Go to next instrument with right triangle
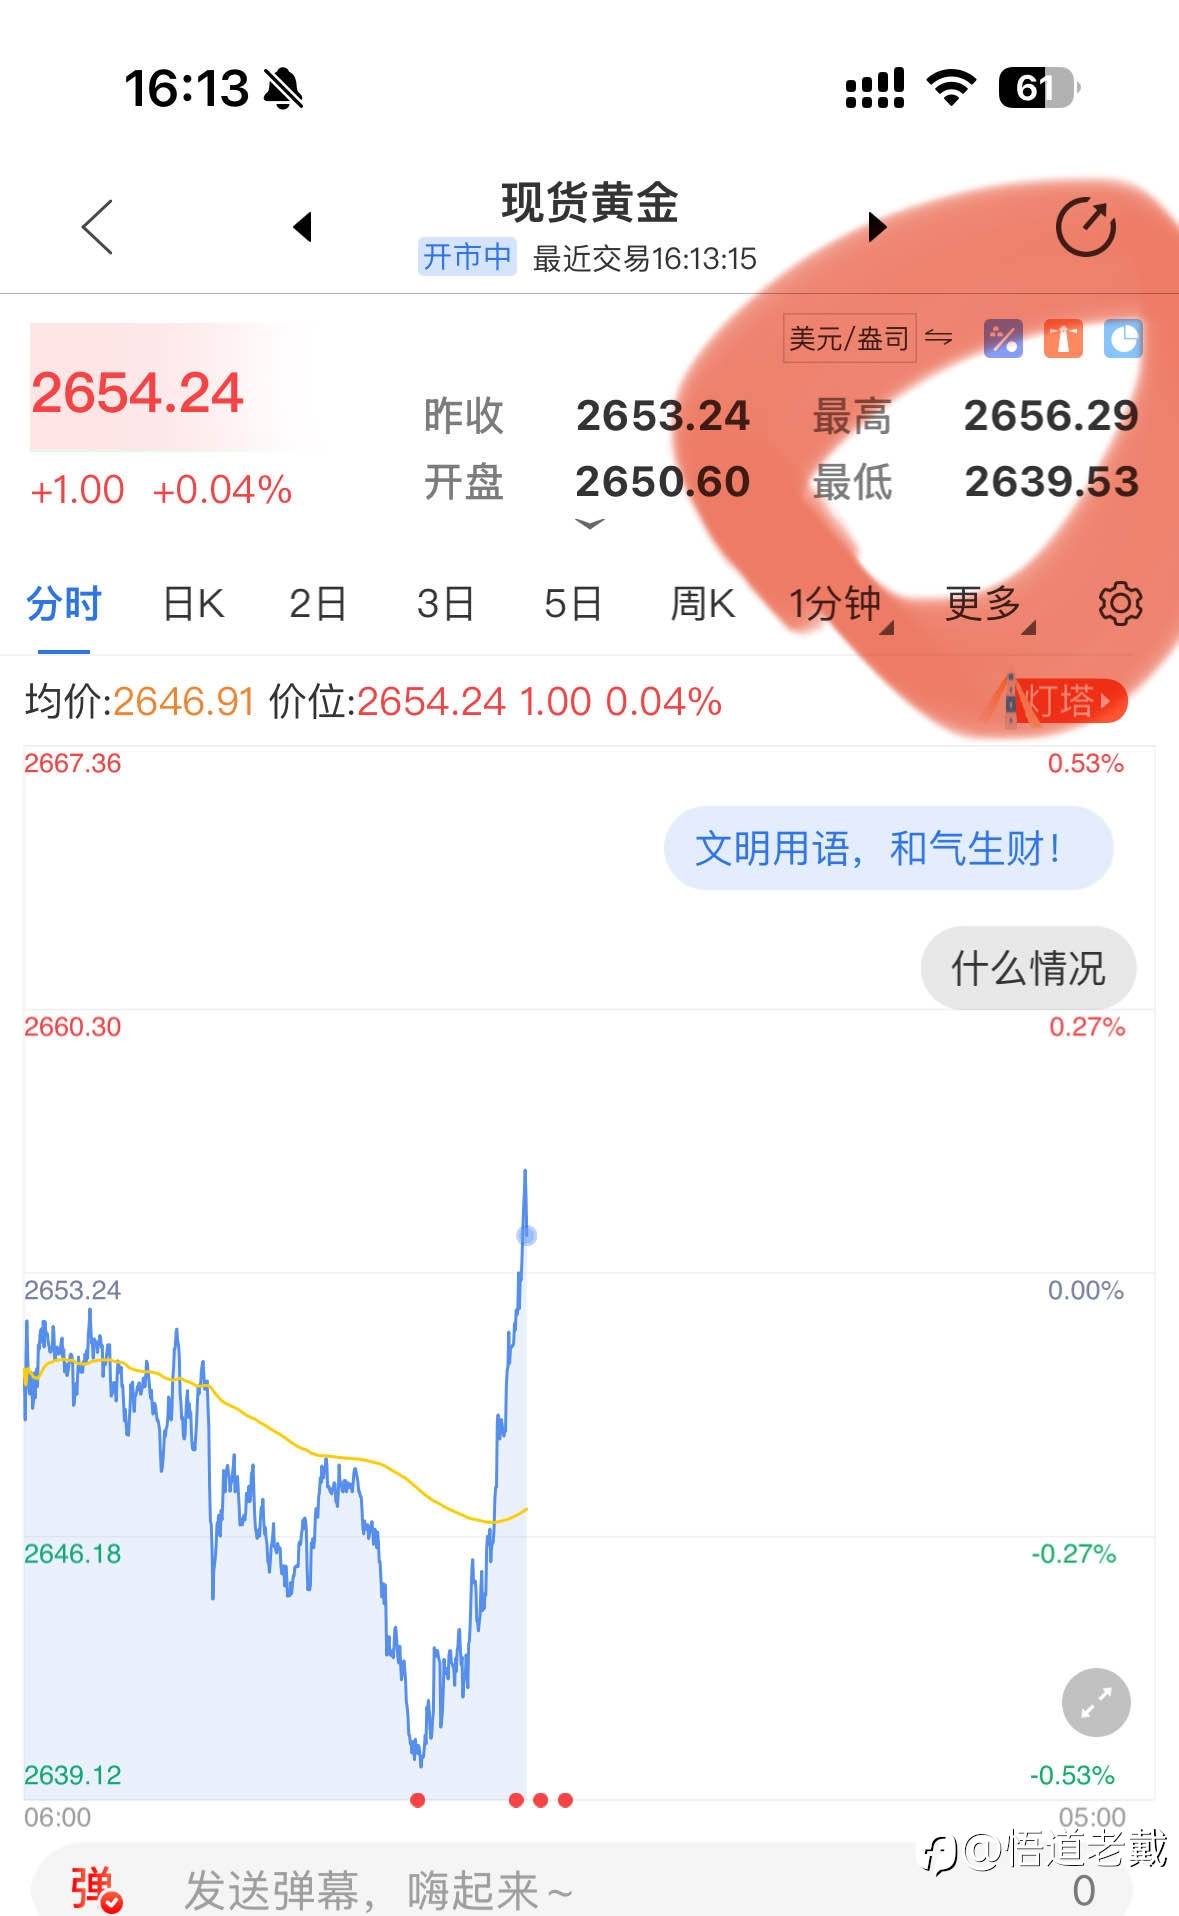The height and width of the screenshot is (1916, 1179). coord(877,227)
